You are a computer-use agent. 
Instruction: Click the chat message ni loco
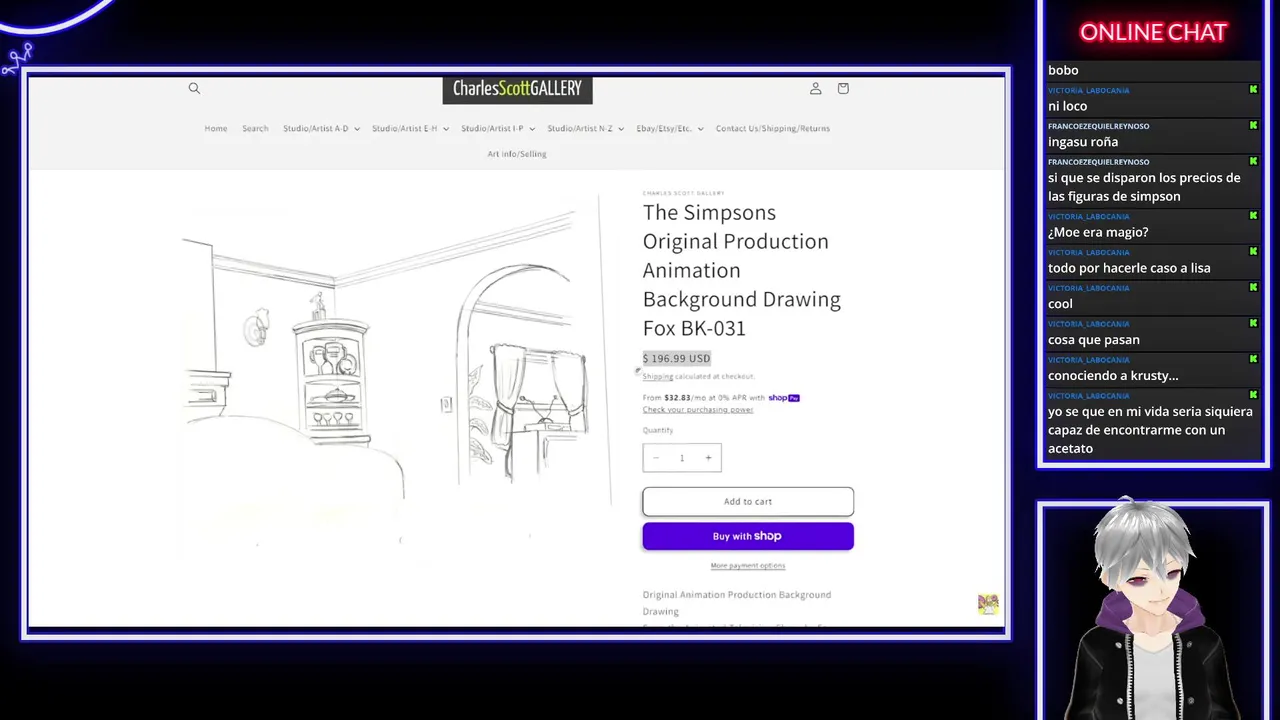point(1067,106)
